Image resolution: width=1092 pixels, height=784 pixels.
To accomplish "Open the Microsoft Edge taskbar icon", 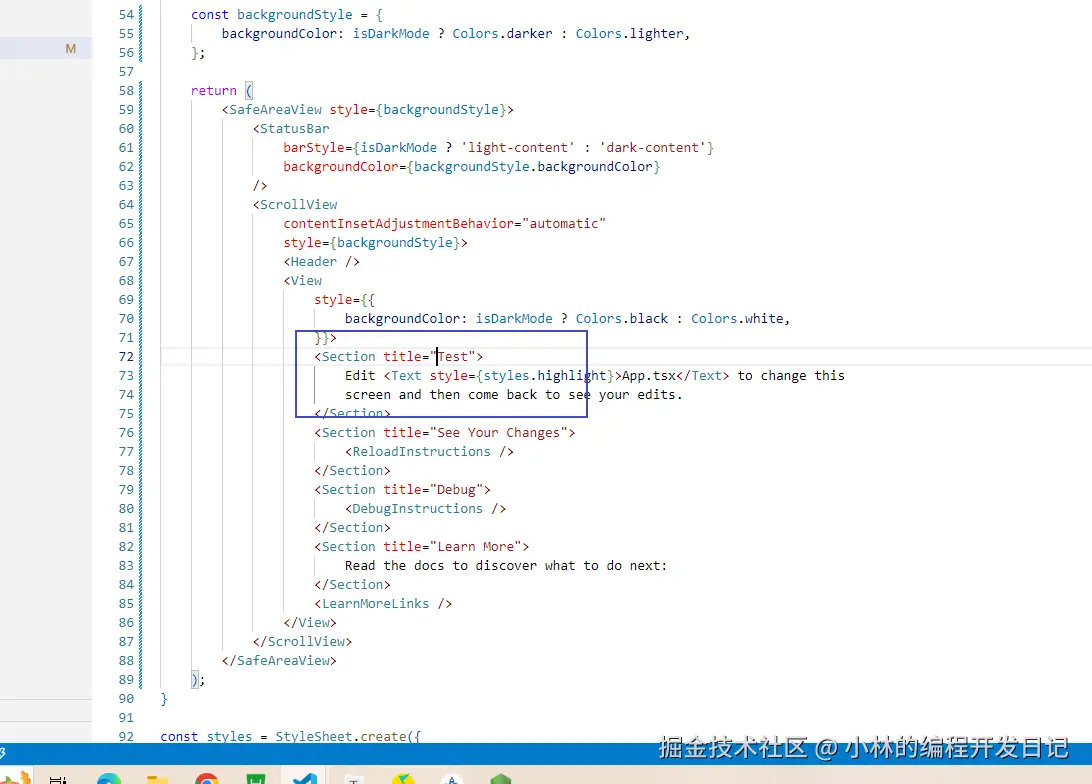I will (109, 778).
